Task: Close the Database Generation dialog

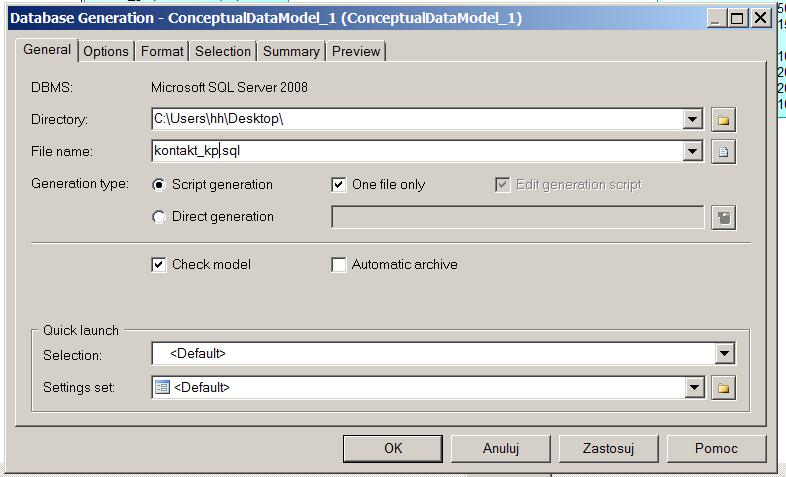Action: [760, 19]
